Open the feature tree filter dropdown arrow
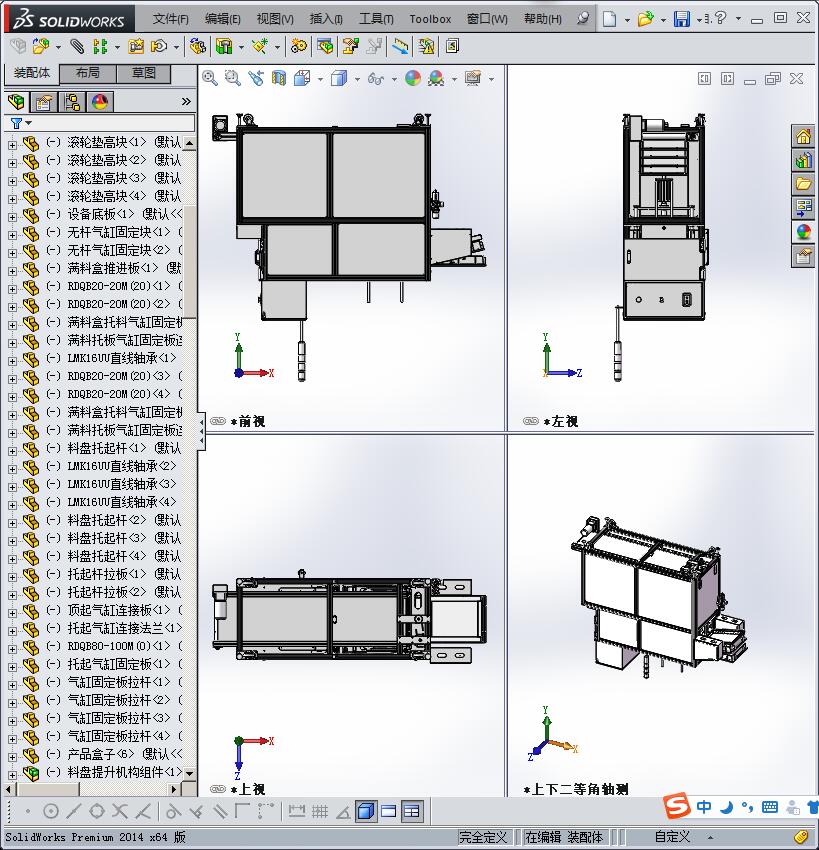 point(29,123)
